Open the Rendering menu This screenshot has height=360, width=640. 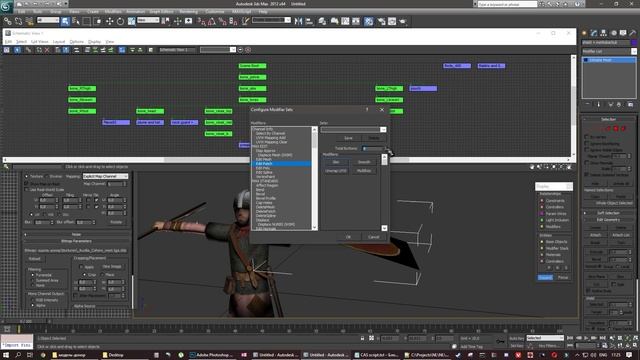[x=189, y=12]
